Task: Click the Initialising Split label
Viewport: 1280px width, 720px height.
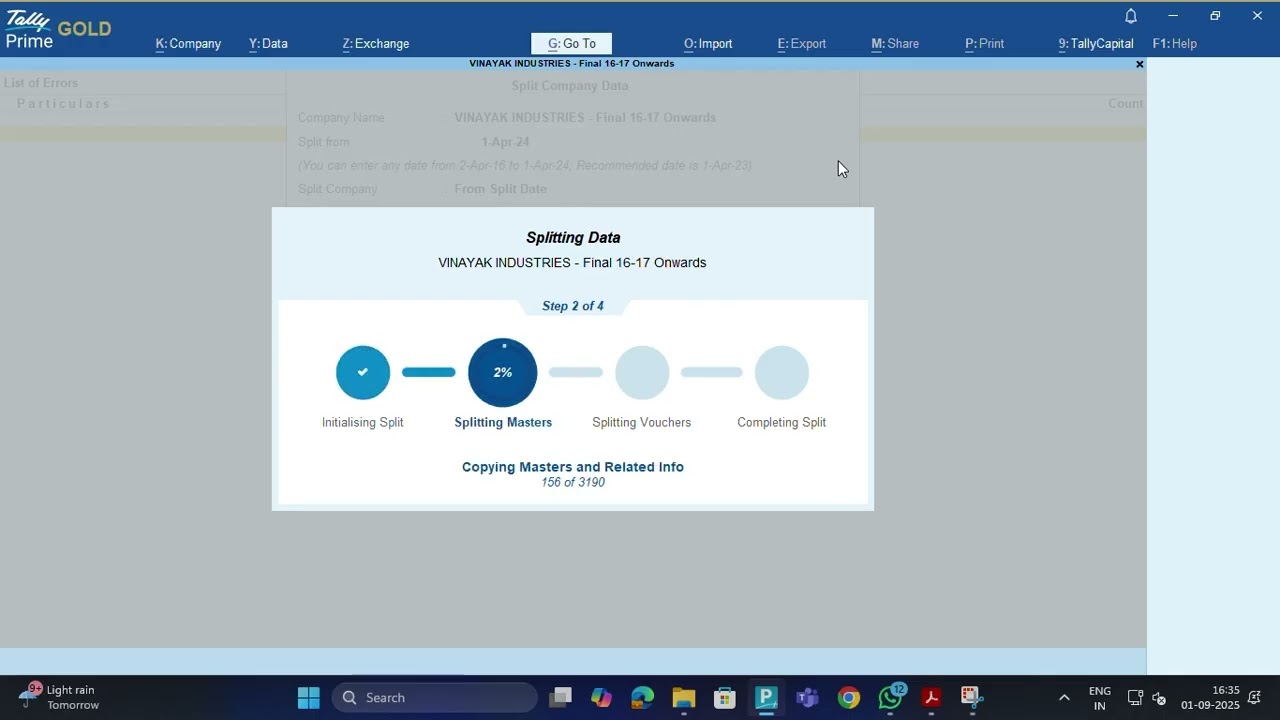Action: click(363, 423)
